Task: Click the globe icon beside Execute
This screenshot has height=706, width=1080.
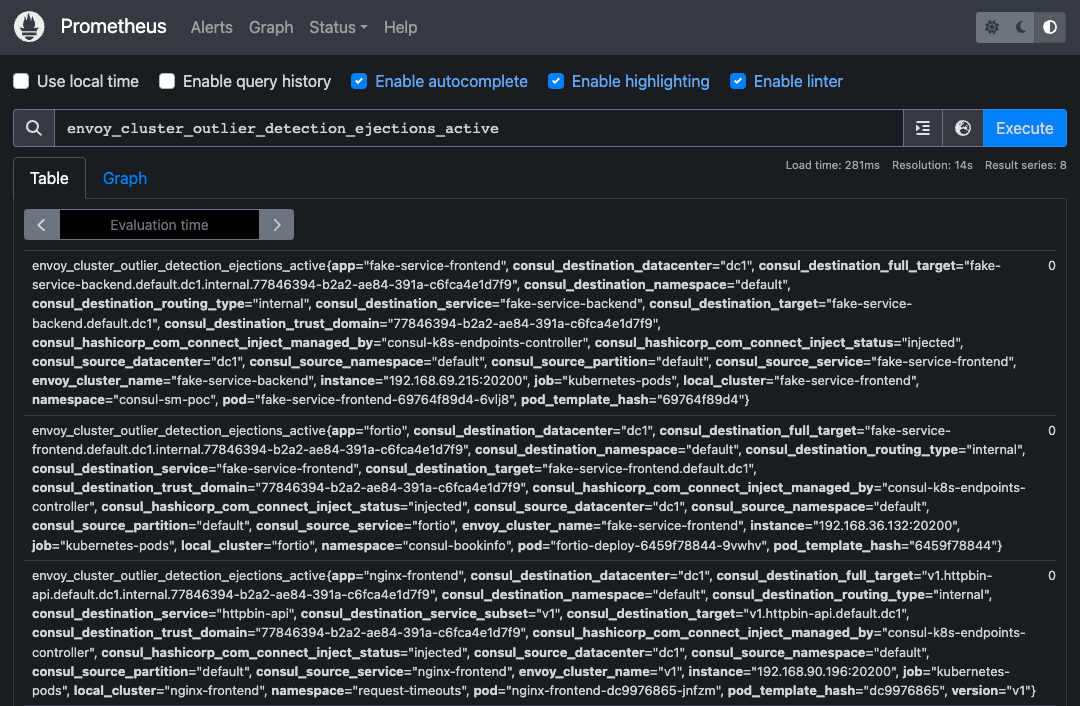Action: pyautogui.click(x=962, y=128)
